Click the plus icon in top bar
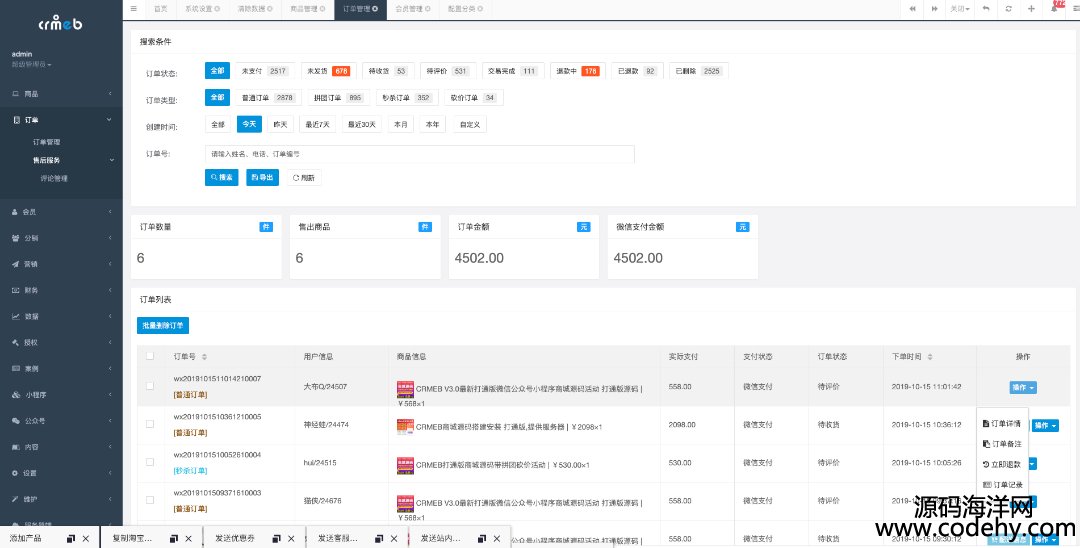1080x548 pixels. [x=1031, y=8]
